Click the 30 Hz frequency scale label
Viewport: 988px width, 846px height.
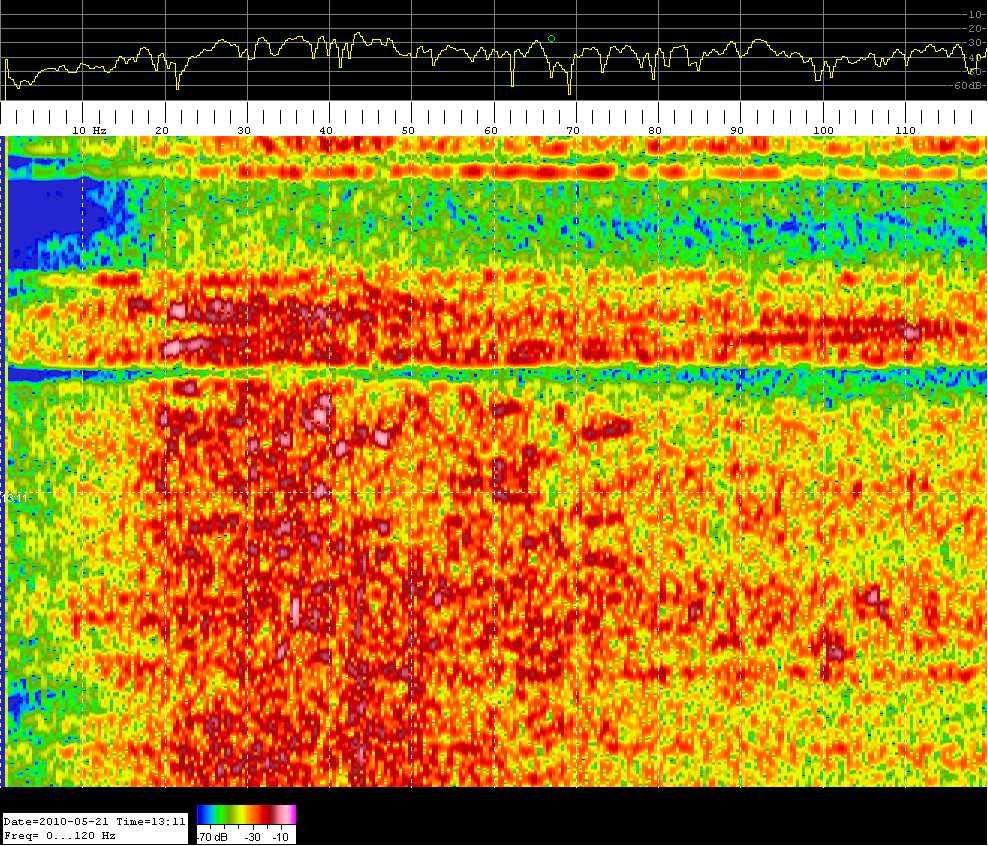243,130
